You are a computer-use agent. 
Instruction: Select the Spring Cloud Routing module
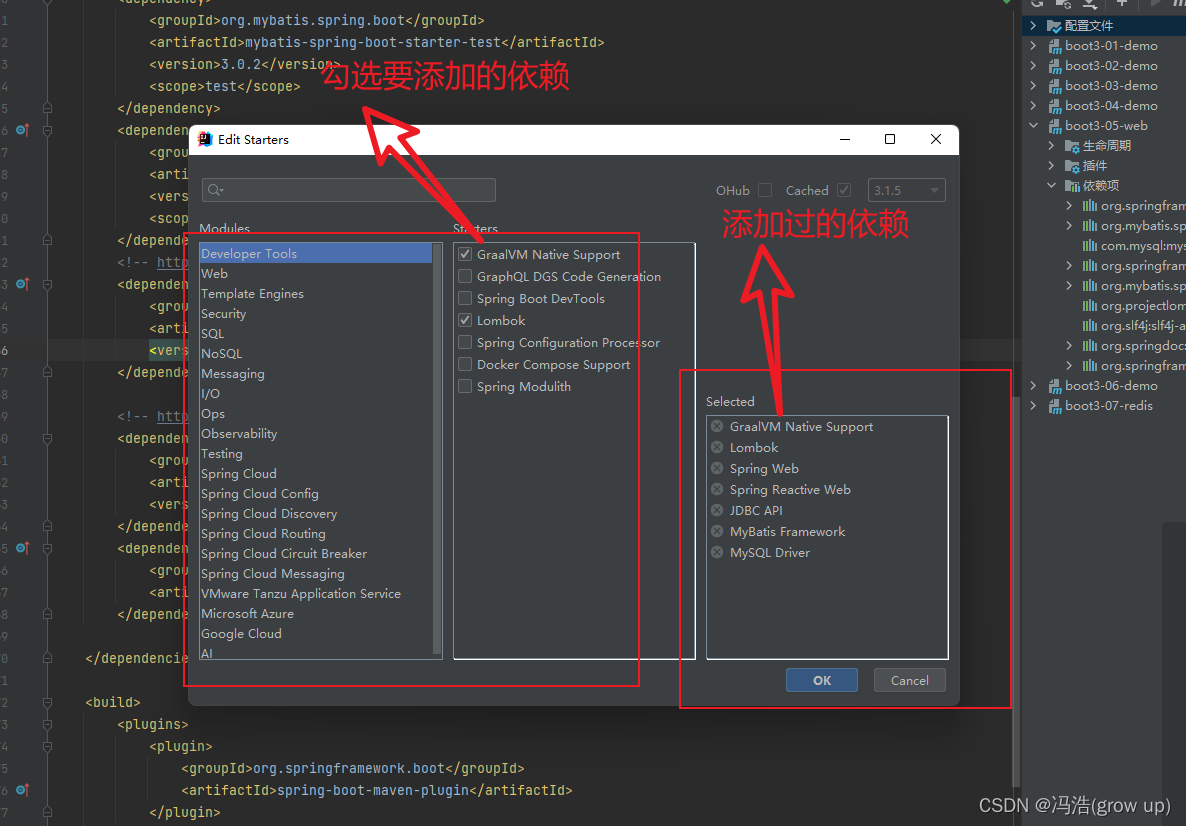click(x=315, y=534)
